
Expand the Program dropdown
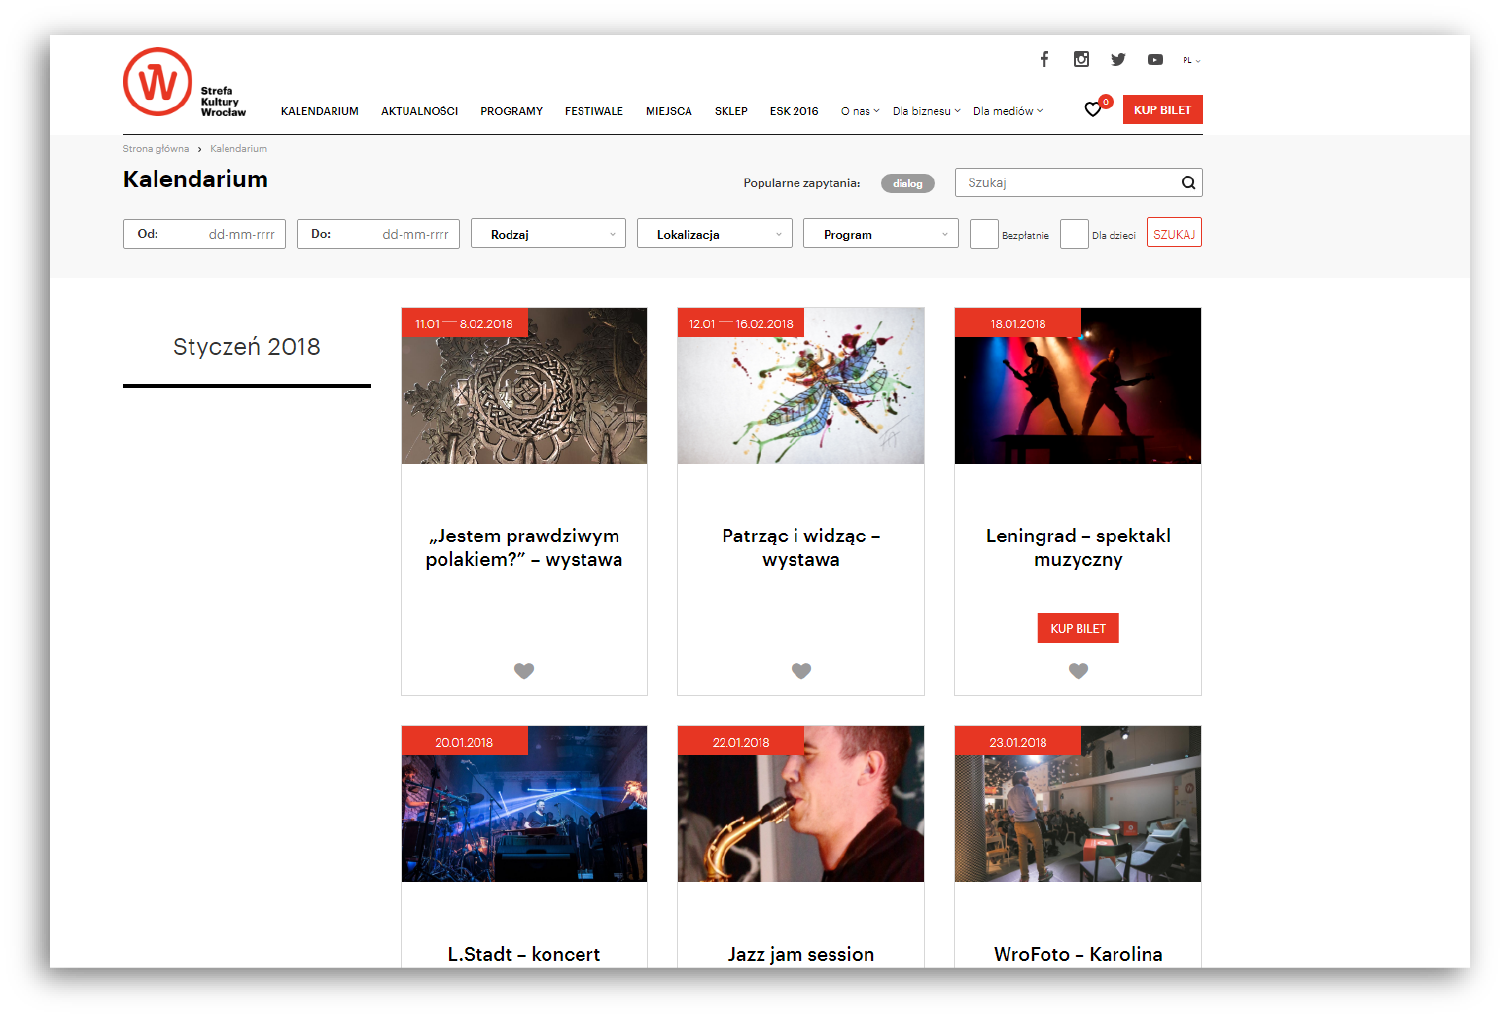click(x=881, y=234)
